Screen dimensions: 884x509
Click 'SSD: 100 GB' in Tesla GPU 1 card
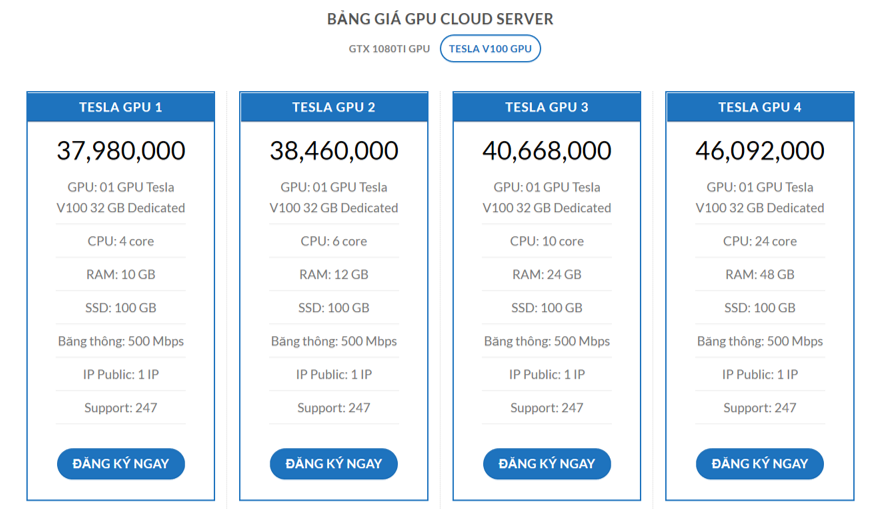click(x=121, y=308)
